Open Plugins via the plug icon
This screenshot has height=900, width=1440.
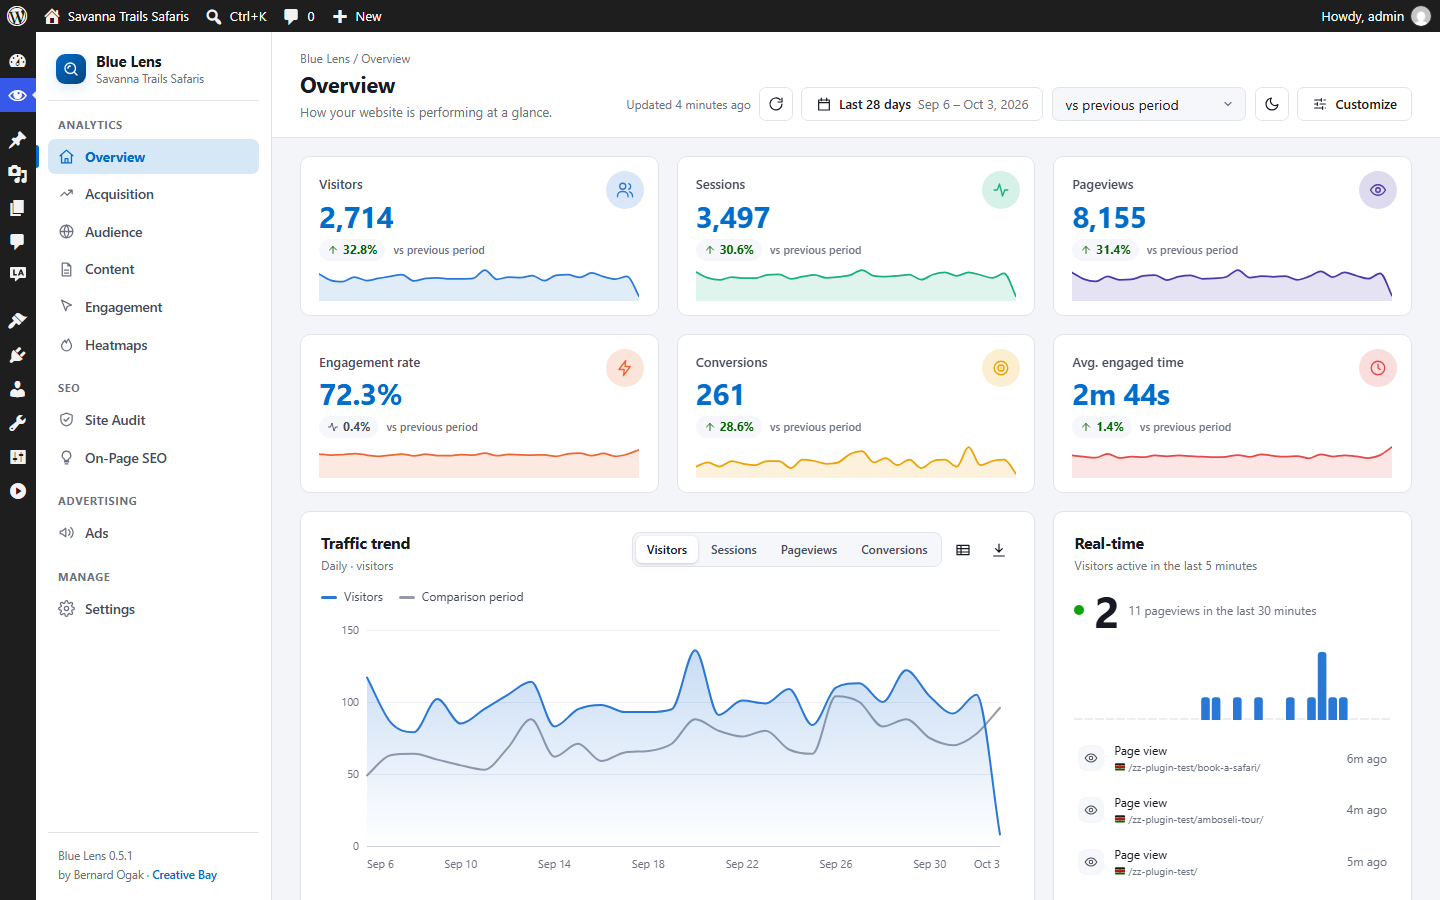17,355
